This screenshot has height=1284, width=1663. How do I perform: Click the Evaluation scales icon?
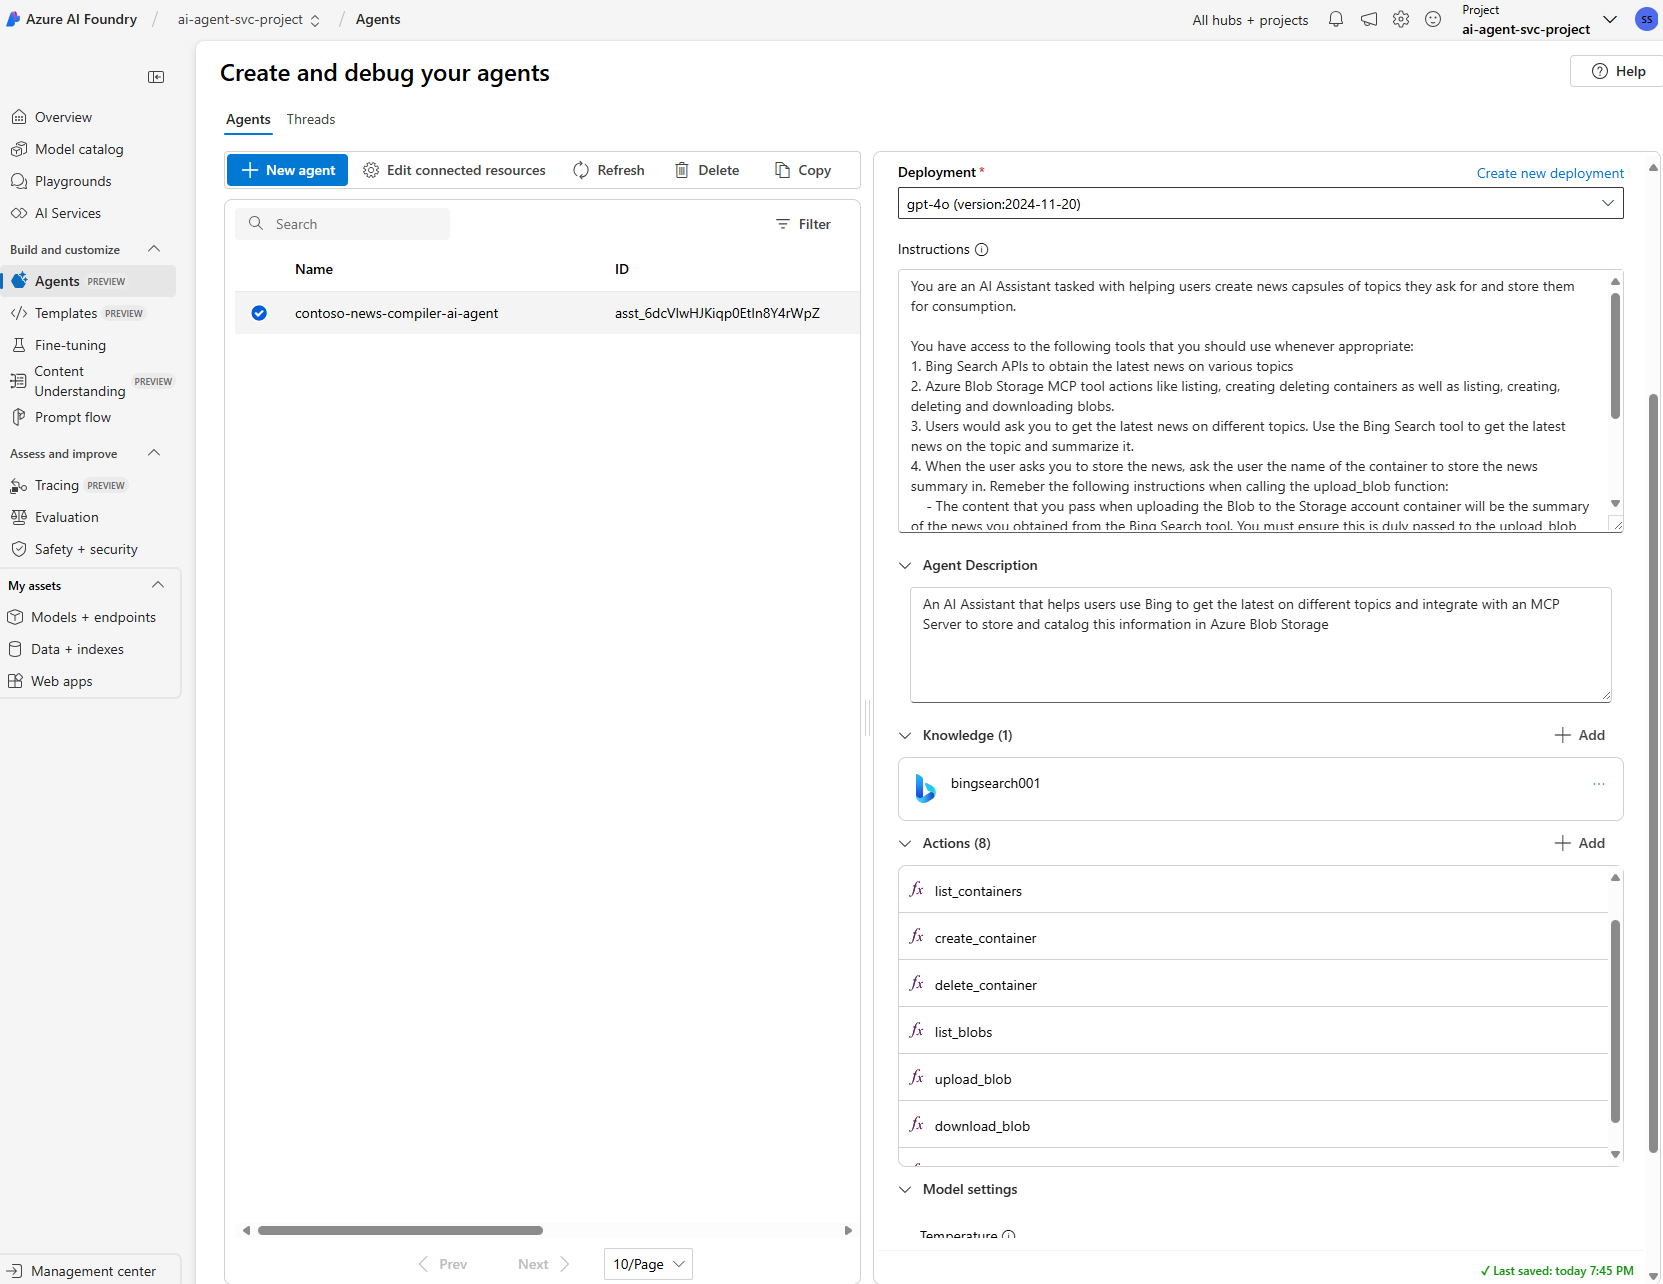[18, 517]
